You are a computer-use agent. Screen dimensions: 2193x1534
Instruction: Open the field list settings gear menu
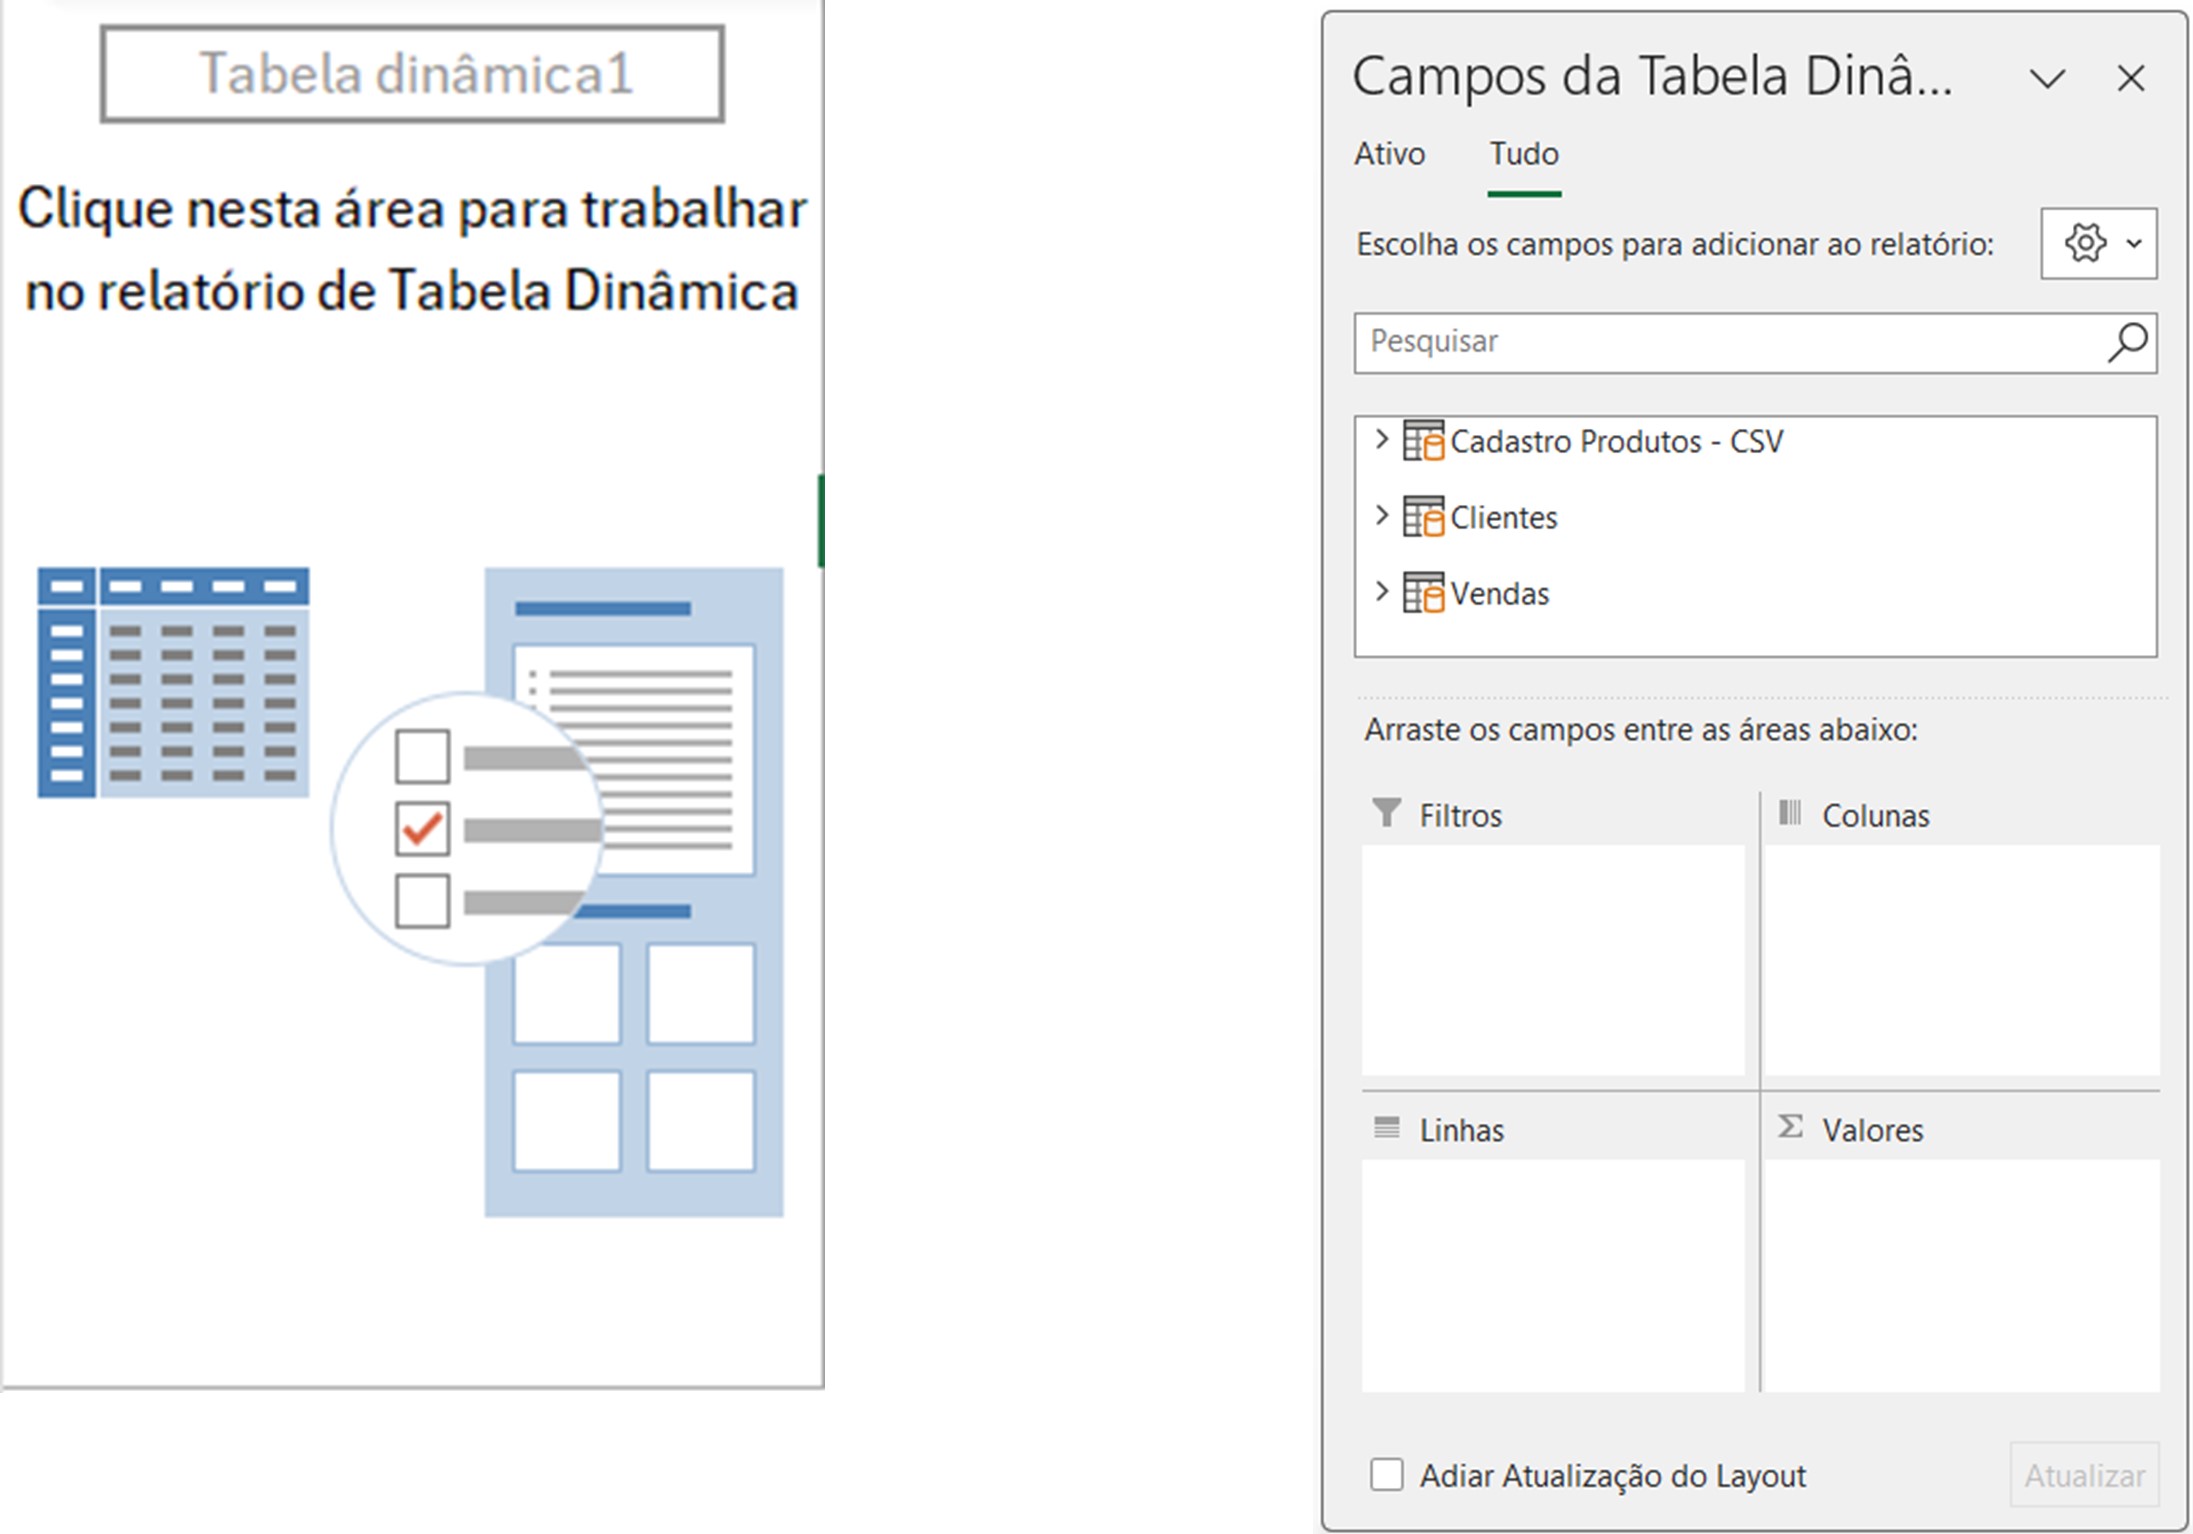(x=2098, y=243)
